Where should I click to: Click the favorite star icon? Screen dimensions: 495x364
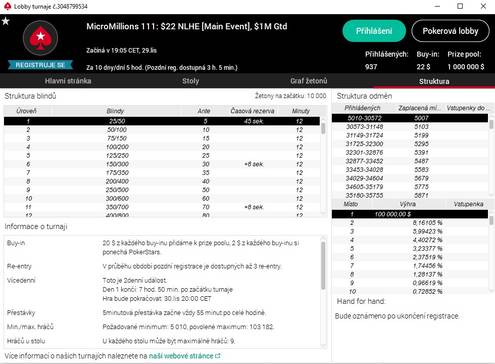pyautogui.click(x=6, y=21)
